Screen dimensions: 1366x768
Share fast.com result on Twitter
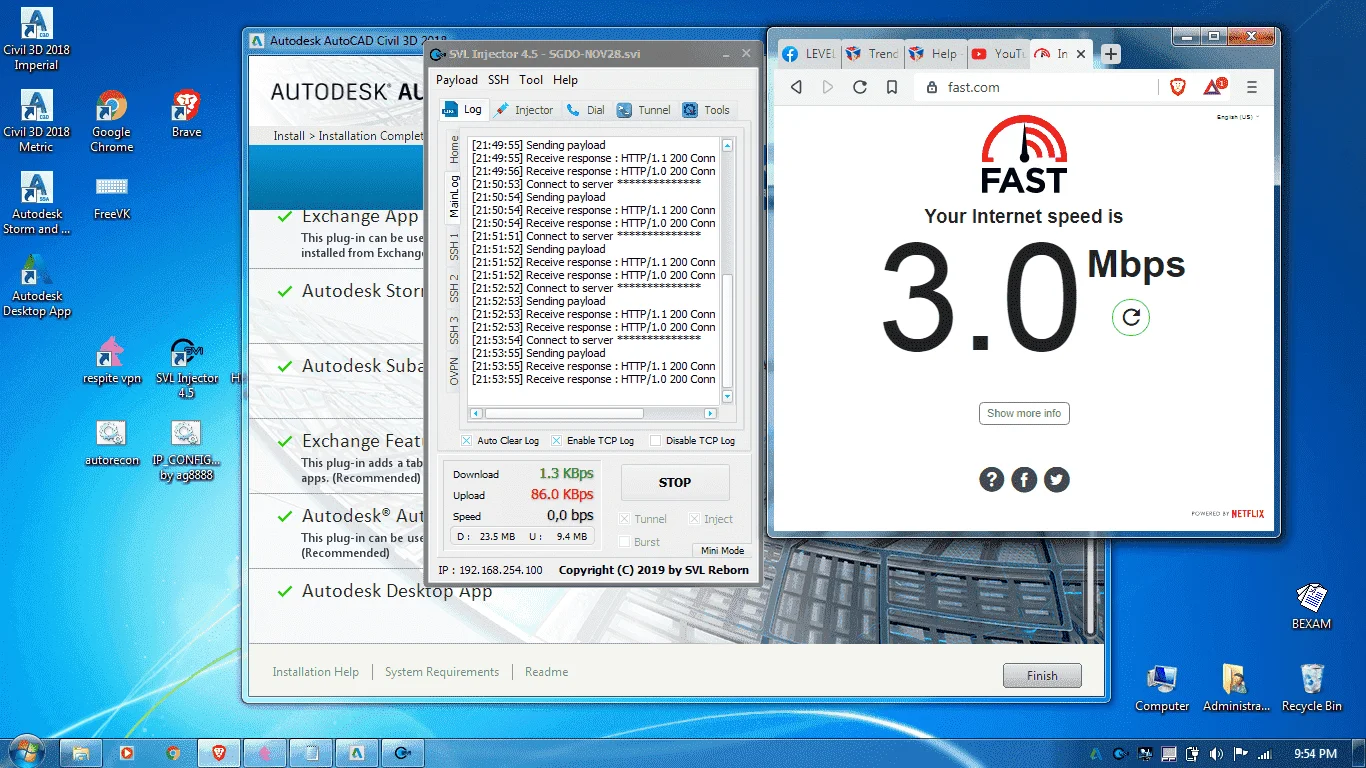[x=1057, y=480]
